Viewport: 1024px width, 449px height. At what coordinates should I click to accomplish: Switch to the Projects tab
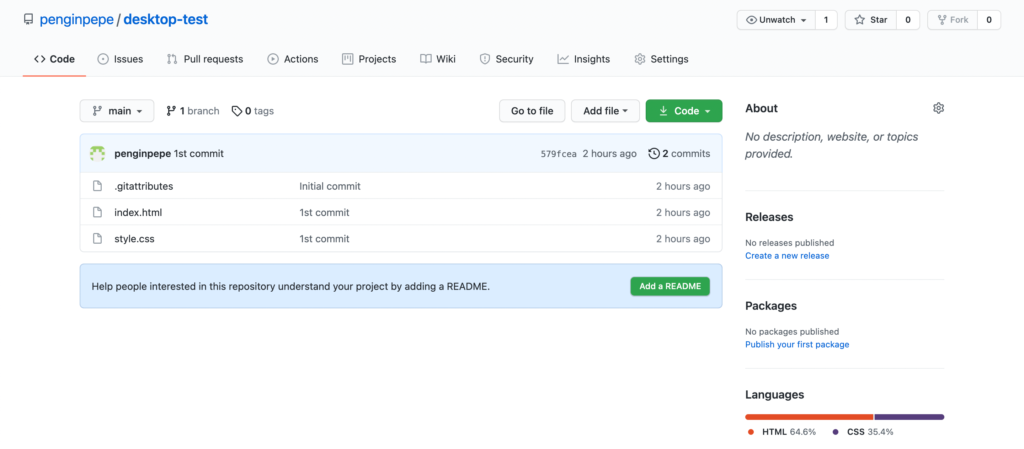click(369, 59)
